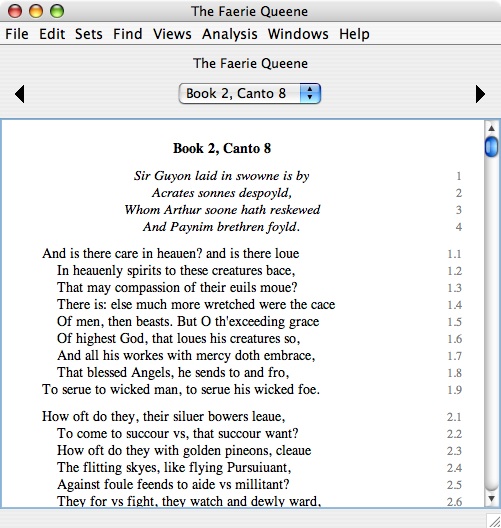
Task: Click the red close window button
Action: click(x=15, y=11)
